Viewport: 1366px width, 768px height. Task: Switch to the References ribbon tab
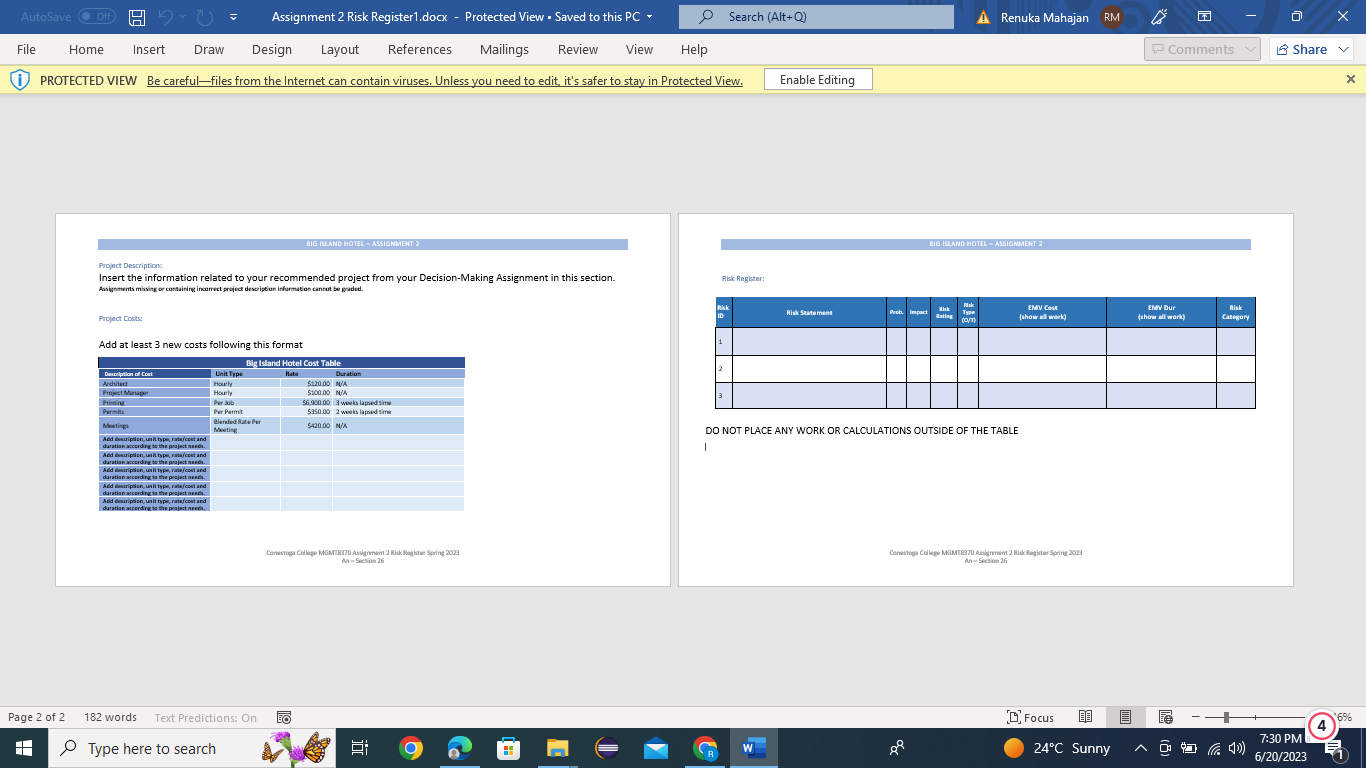pos(420,49)
